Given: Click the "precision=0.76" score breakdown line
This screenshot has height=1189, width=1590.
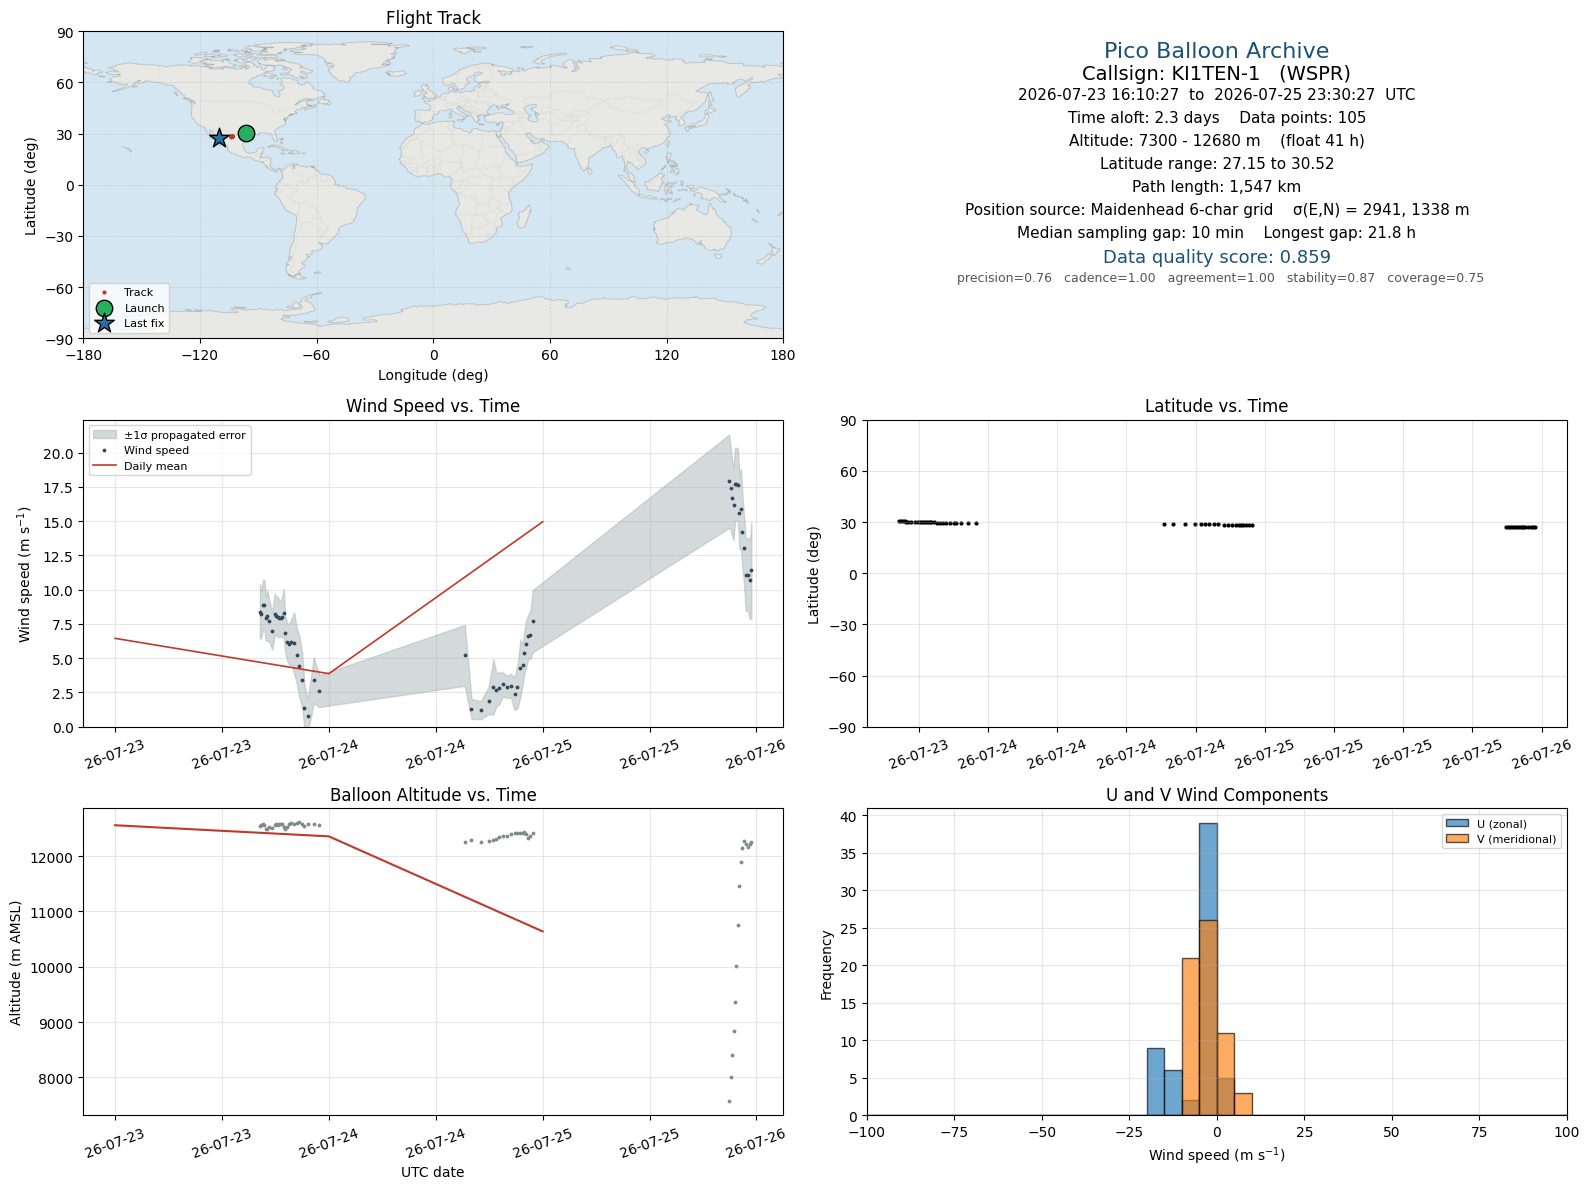Looking at the screenshot, I should coord(1220,278).
